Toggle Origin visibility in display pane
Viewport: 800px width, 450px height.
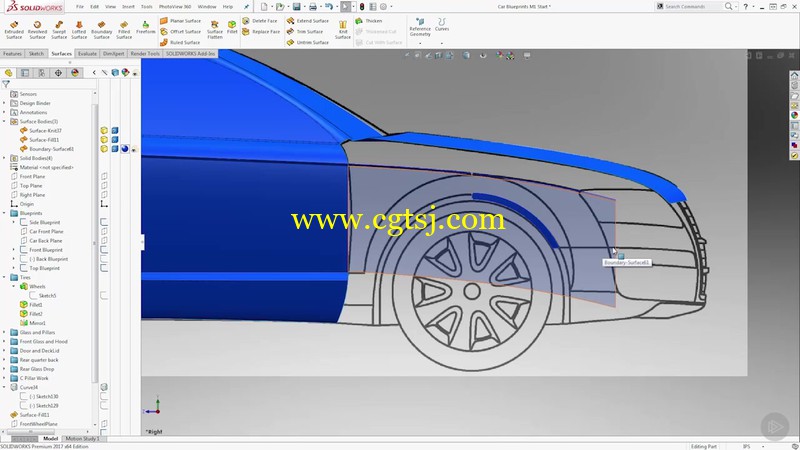click(104, 204)
